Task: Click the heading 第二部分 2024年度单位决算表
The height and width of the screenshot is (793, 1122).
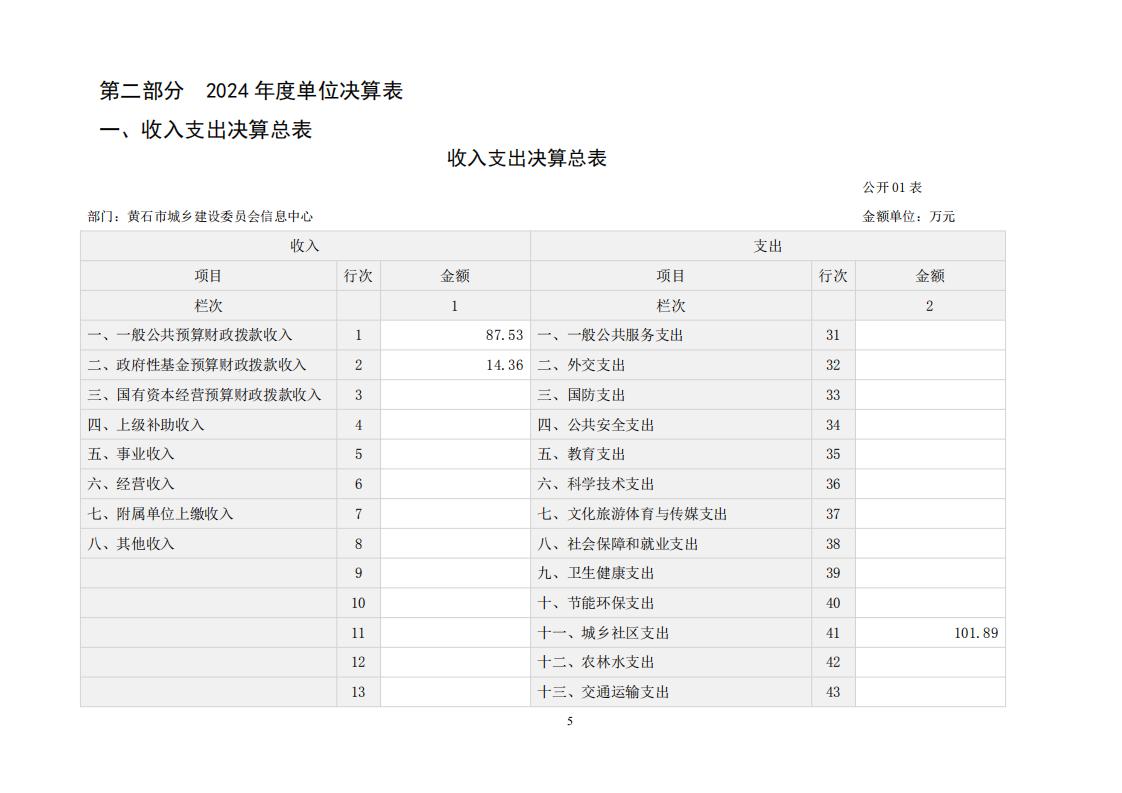Action: click(251, 91)
